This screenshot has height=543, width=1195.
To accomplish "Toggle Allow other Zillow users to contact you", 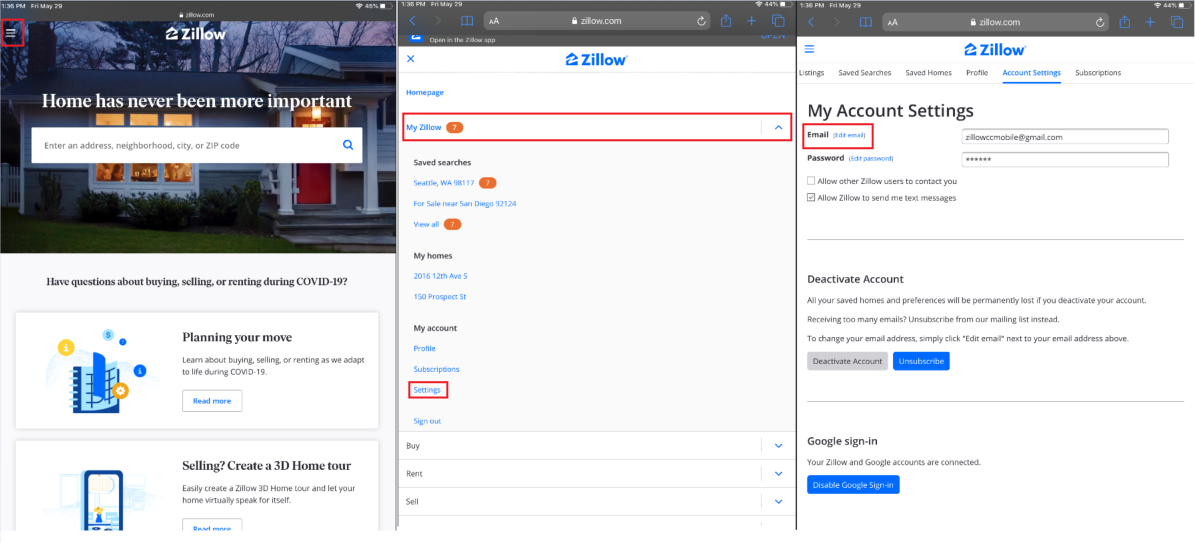I will click(x=811, y=181).
